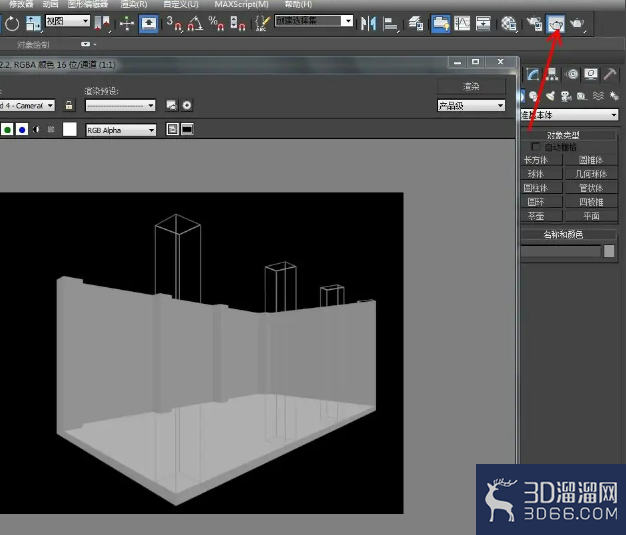Viewport: 626px width, 535px height.
Task: Click the object color swatch
Action: pyautogui.click(x=609, y=251)
